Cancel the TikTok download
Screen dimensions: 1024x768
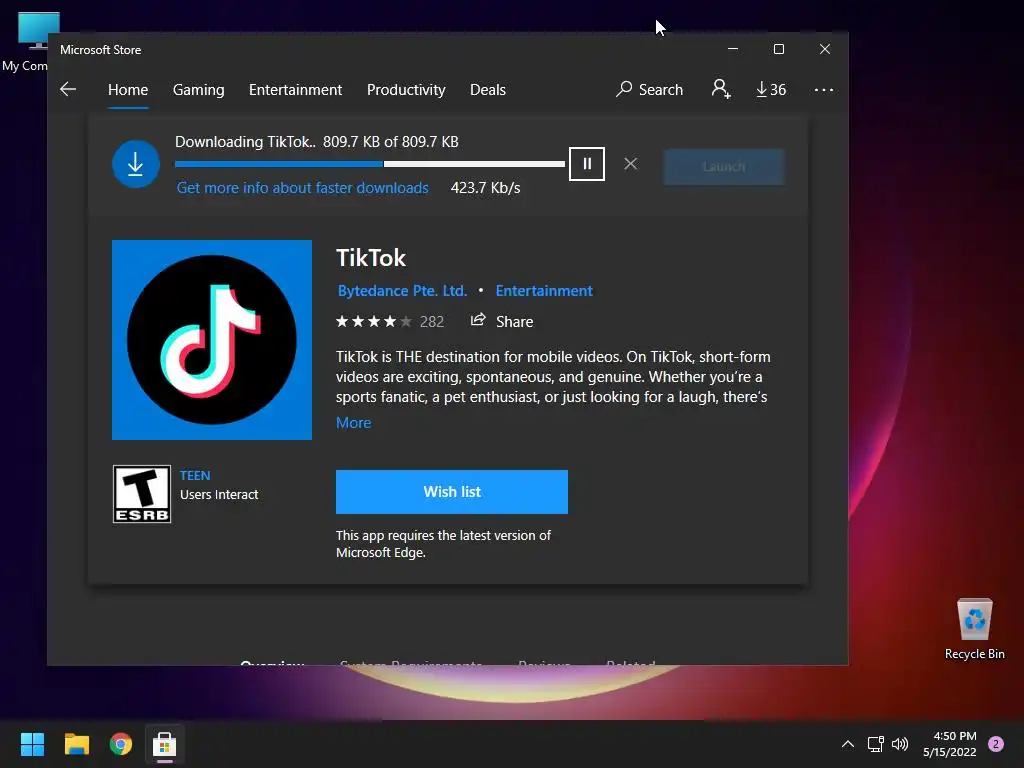tap(630, 164)
